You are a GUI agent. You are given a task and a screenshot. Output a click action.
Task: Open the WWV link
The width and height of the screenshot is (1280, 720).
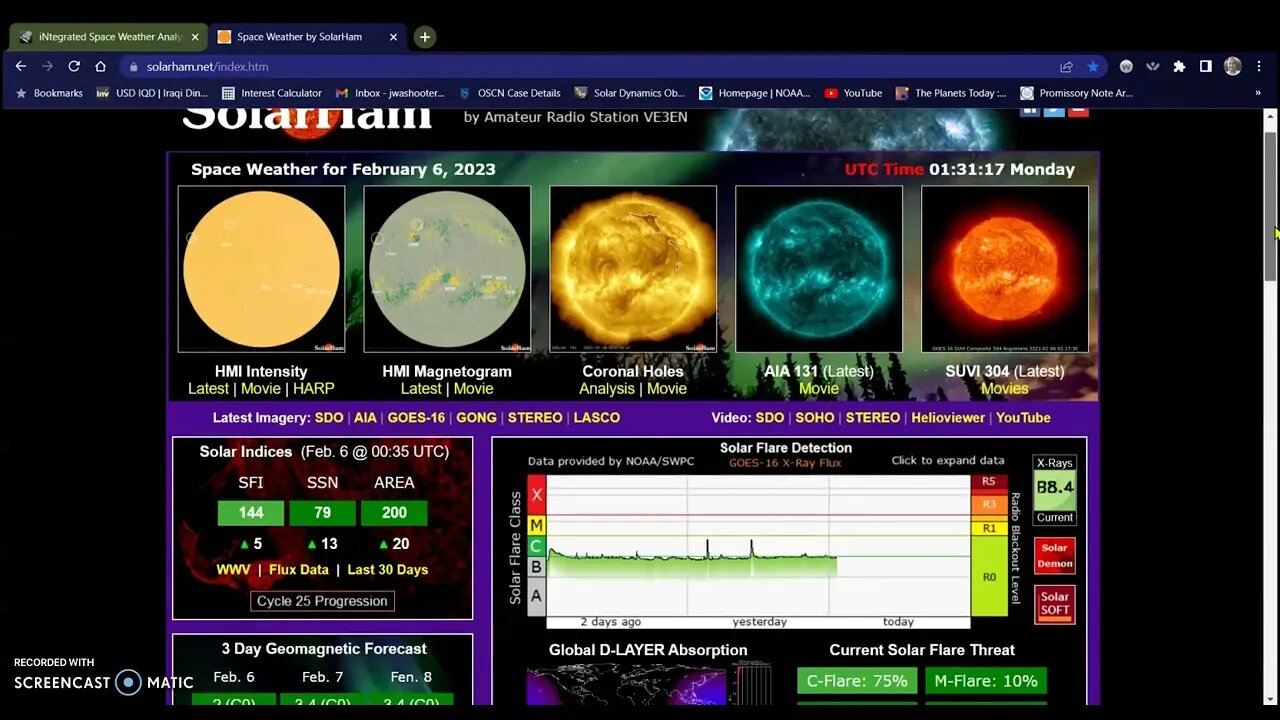point(233,570)
